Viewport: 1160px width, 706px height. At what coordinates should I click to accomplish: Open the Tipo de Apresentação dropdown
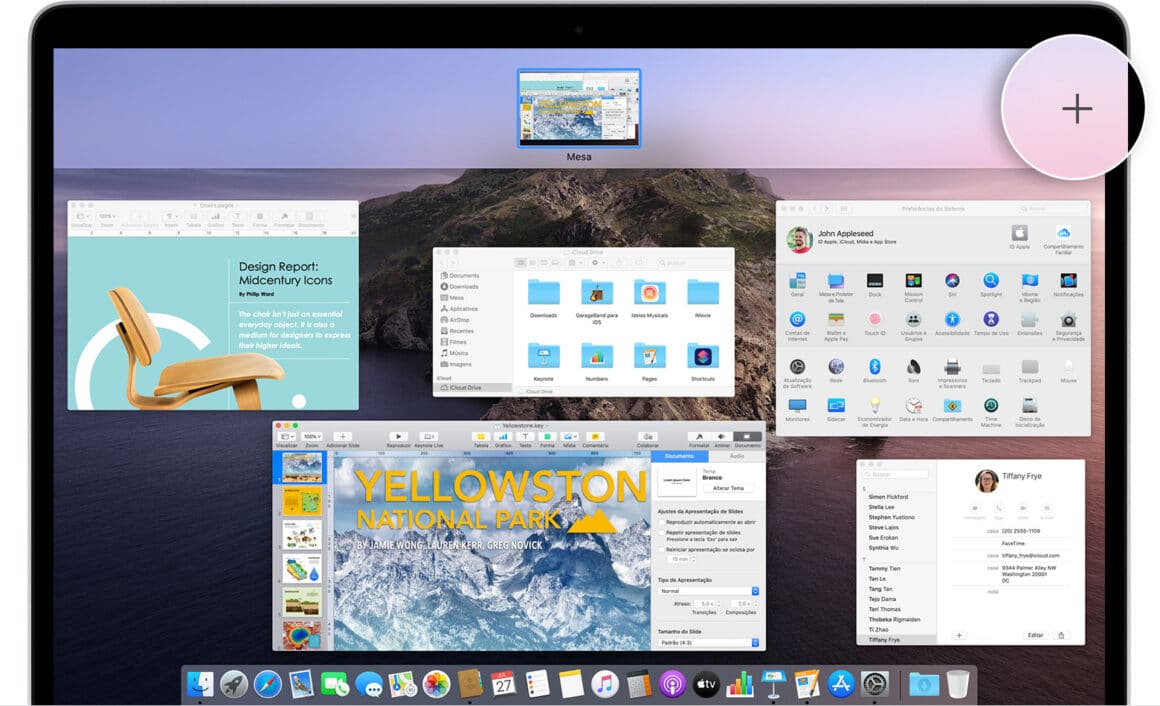(708, 591)
